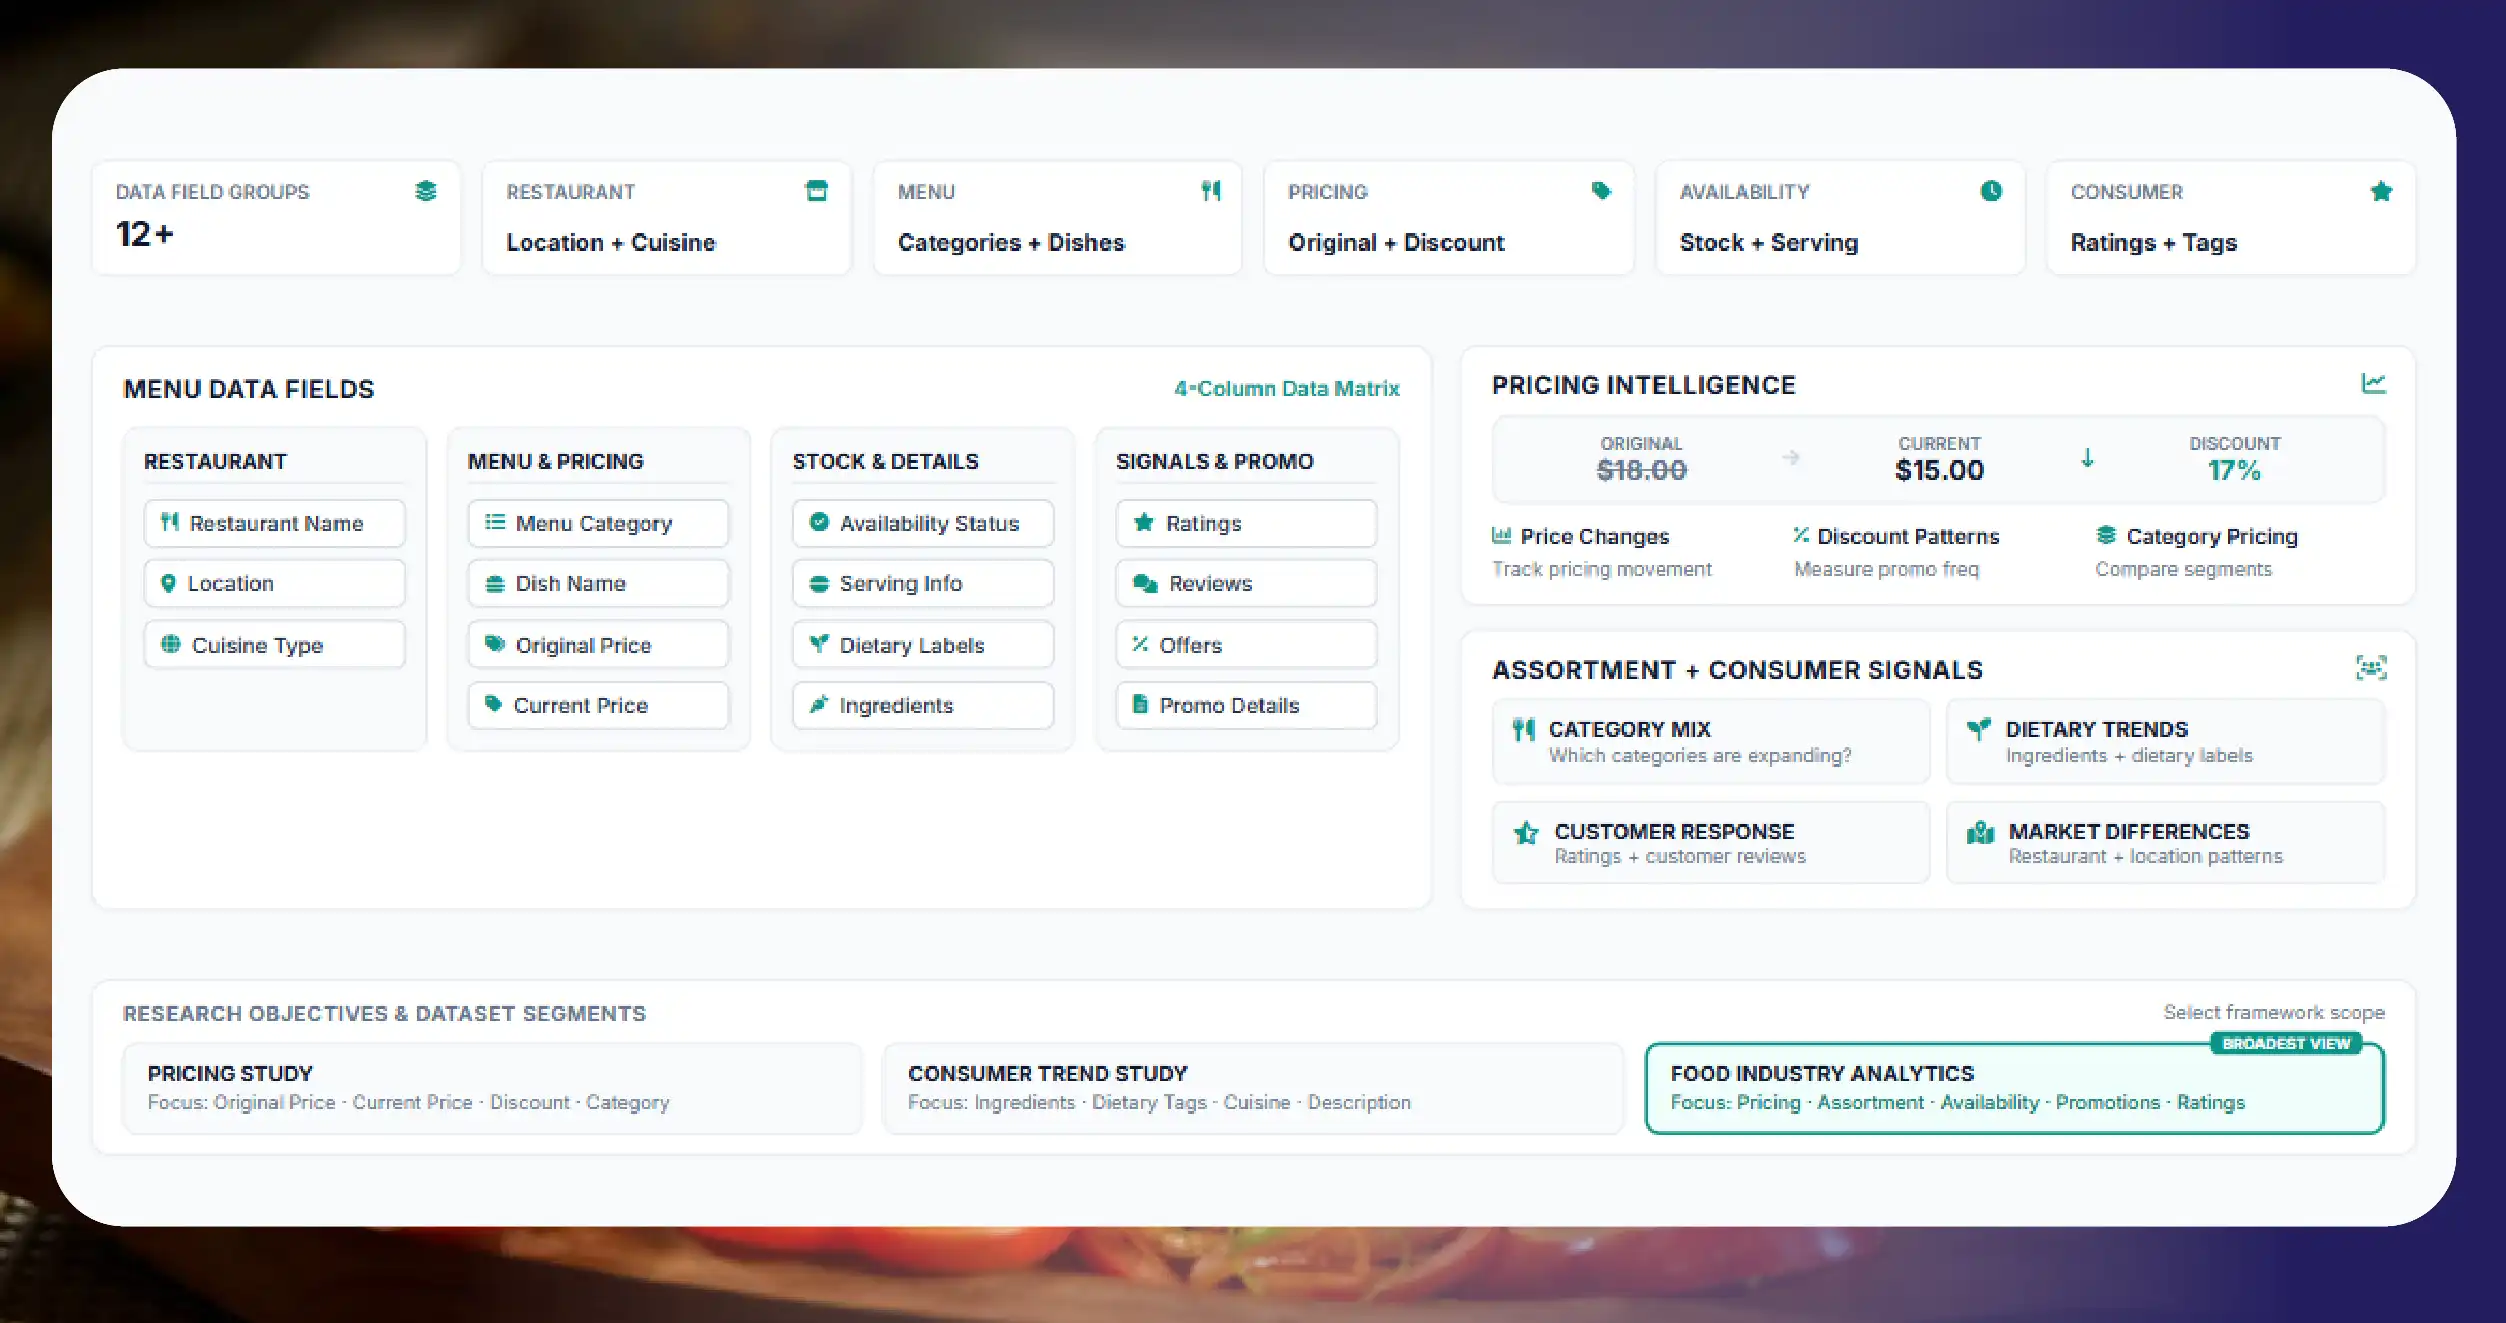This screenshot has height=1323, width=2506.
Task: Click the sprout icon in Dietary Trends tile
Action: (x=1978, y=730)
